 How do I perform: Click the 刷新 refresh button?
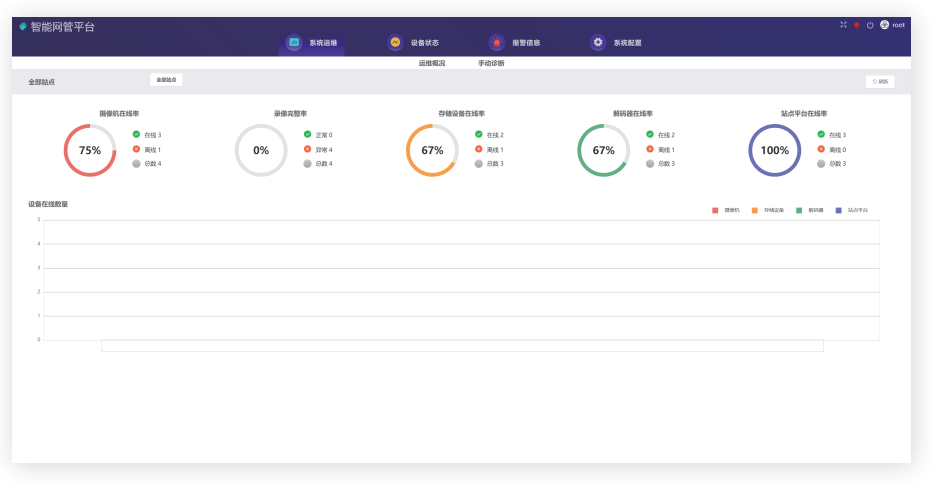[880, 82]
